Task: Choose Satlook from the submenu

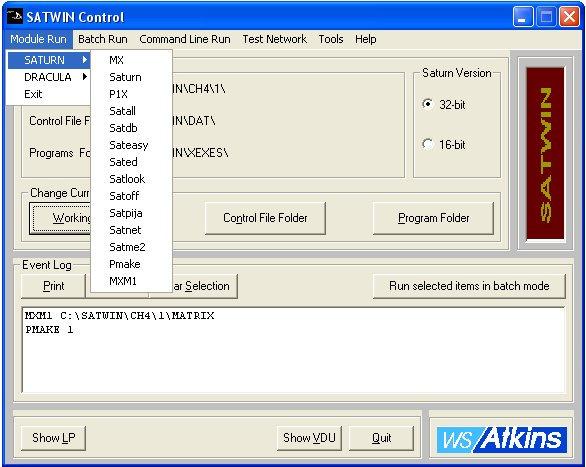Action: (x=131, y=179)
